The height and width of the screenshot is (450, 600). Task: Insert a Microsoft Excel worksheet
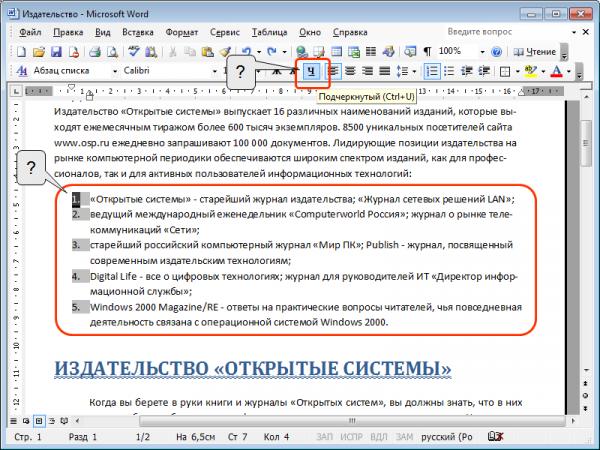353,52
